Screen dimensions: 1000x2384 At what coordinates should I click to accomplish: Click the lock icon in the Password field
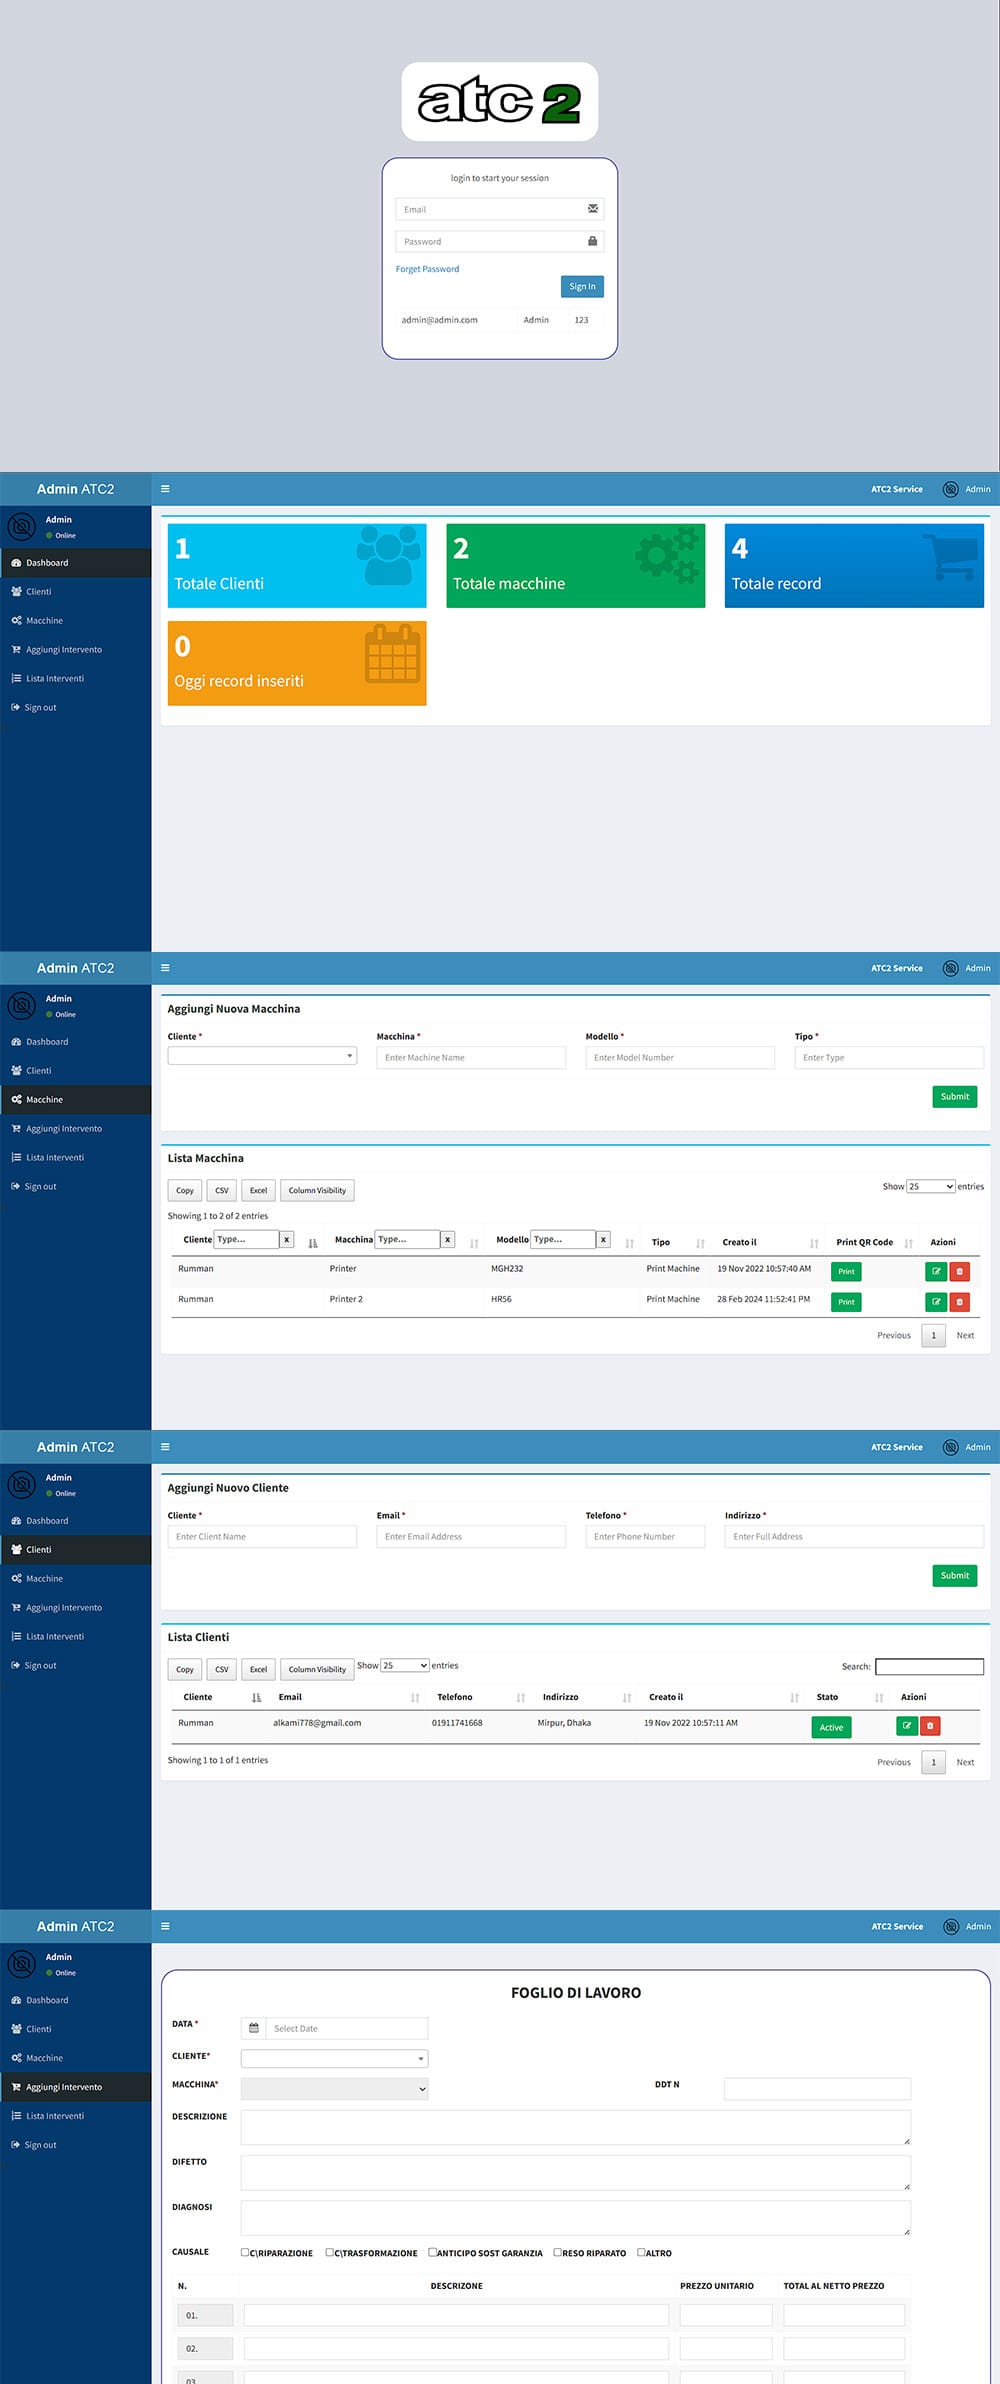click(592, 241)
